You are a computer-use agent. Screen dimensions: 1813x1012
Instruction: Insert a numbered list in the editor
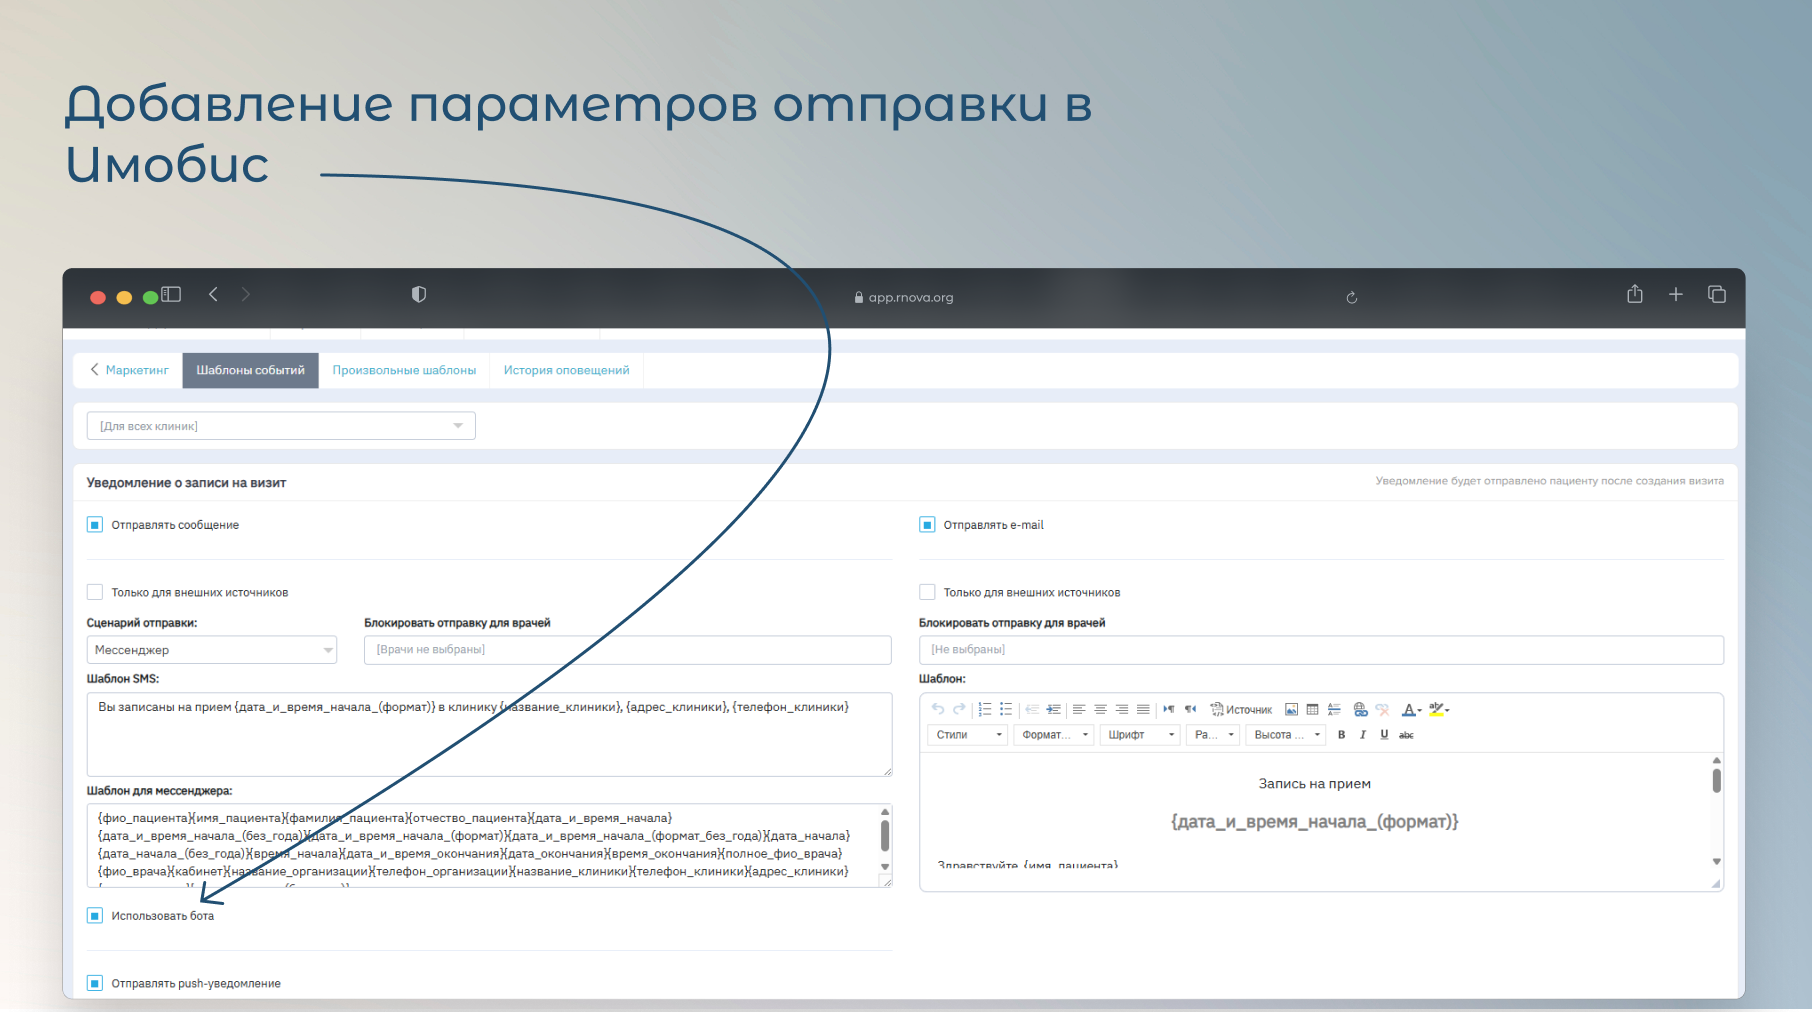click(985, 710)
